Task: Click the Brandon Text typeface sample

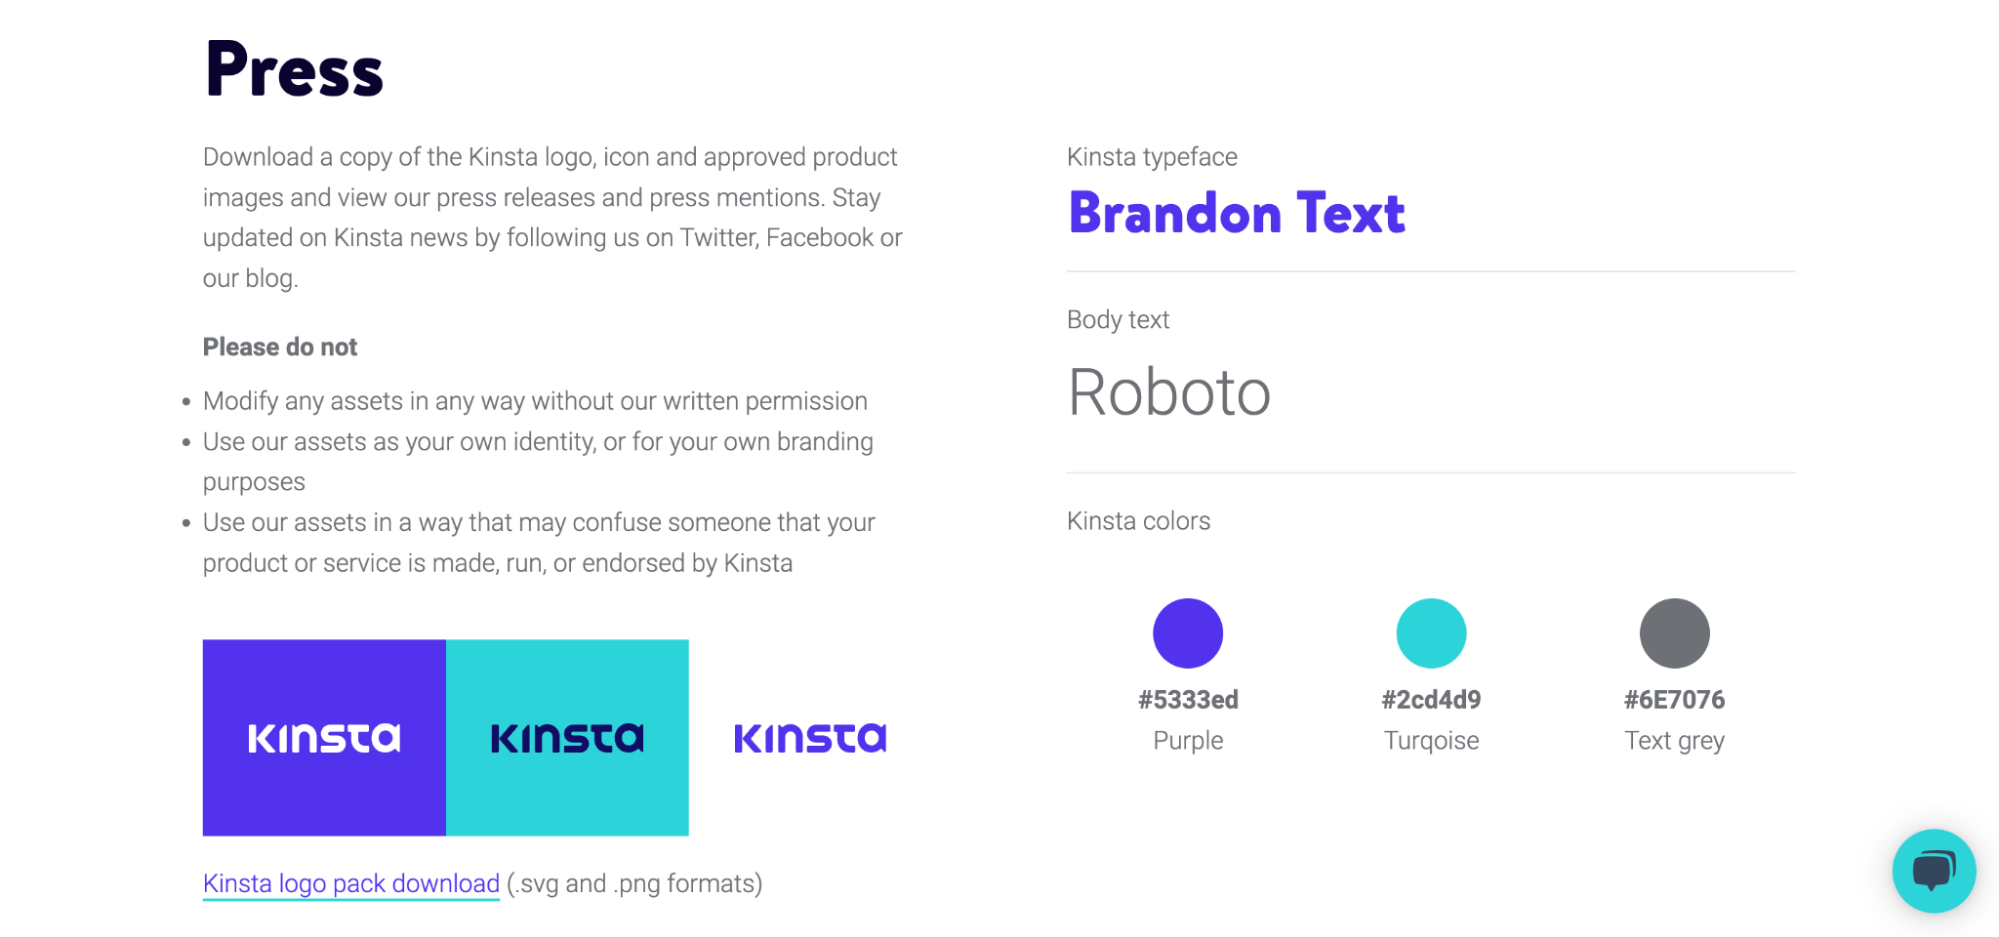Action: tap(1237, 212)
